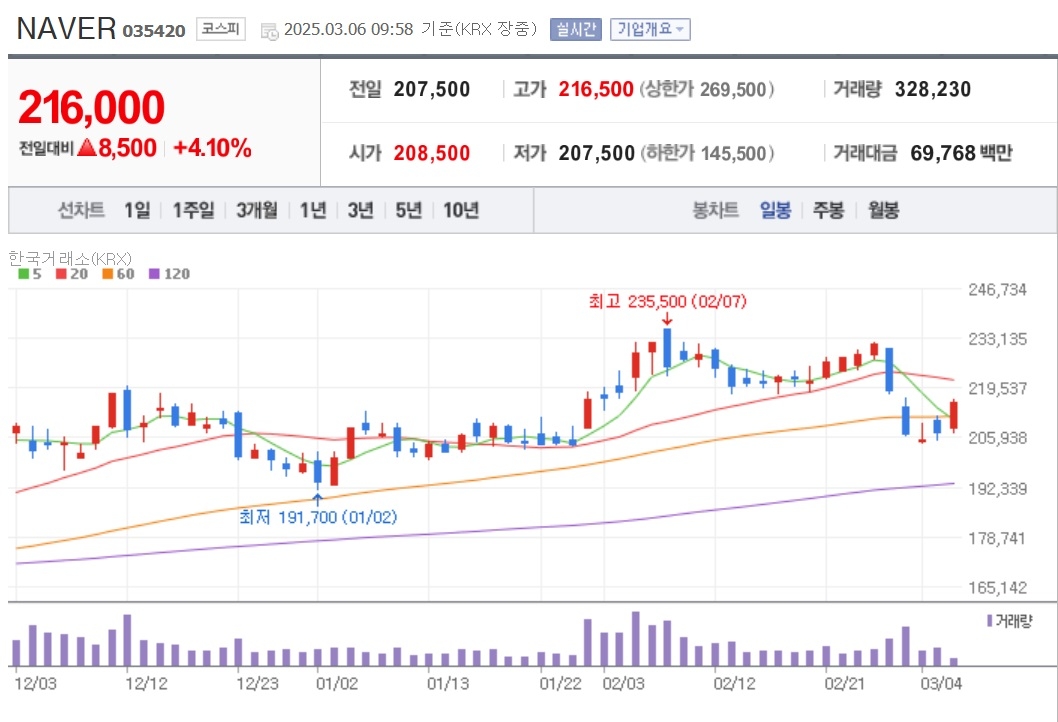Click the 봉차트 label

[x=715, y=210]
